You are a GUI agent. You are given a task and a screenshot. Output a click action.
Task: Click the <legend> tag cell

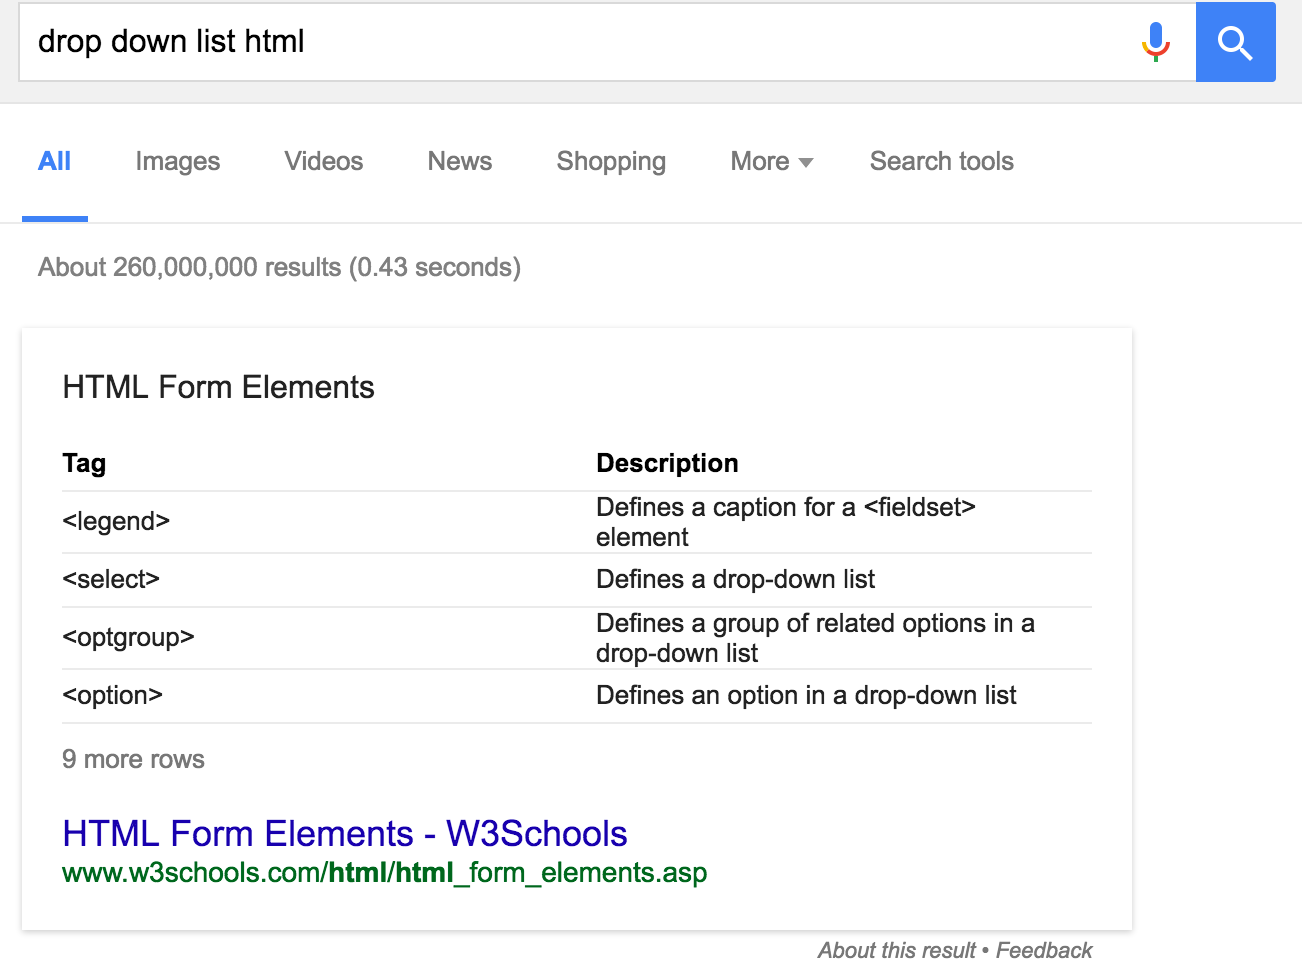[116, 522]
